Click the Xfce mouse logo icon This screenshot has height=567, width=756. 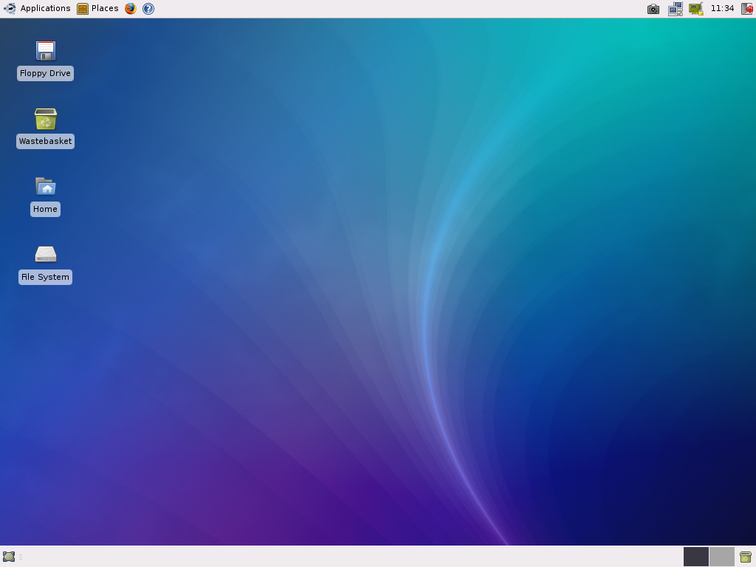pyautogui.click(x=9, y=9)
